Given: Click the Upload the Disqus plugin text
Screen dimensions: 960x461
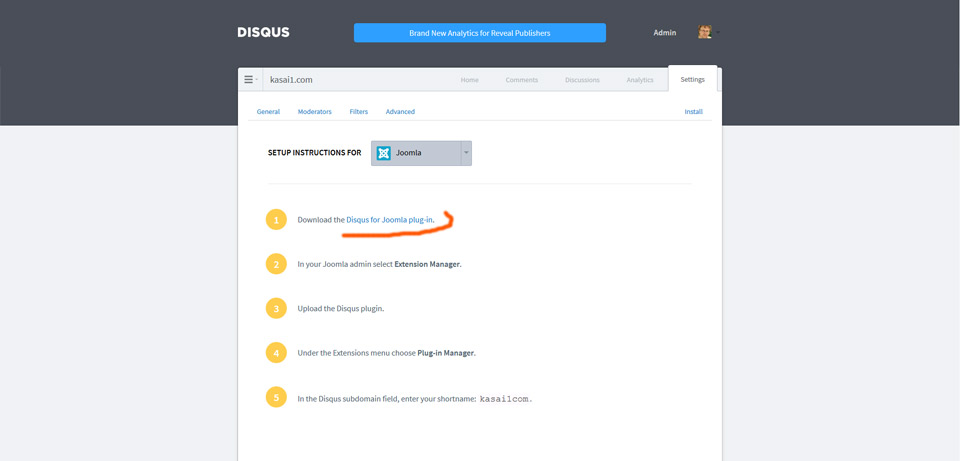Looking at the screenshot, I should [340, 309].
